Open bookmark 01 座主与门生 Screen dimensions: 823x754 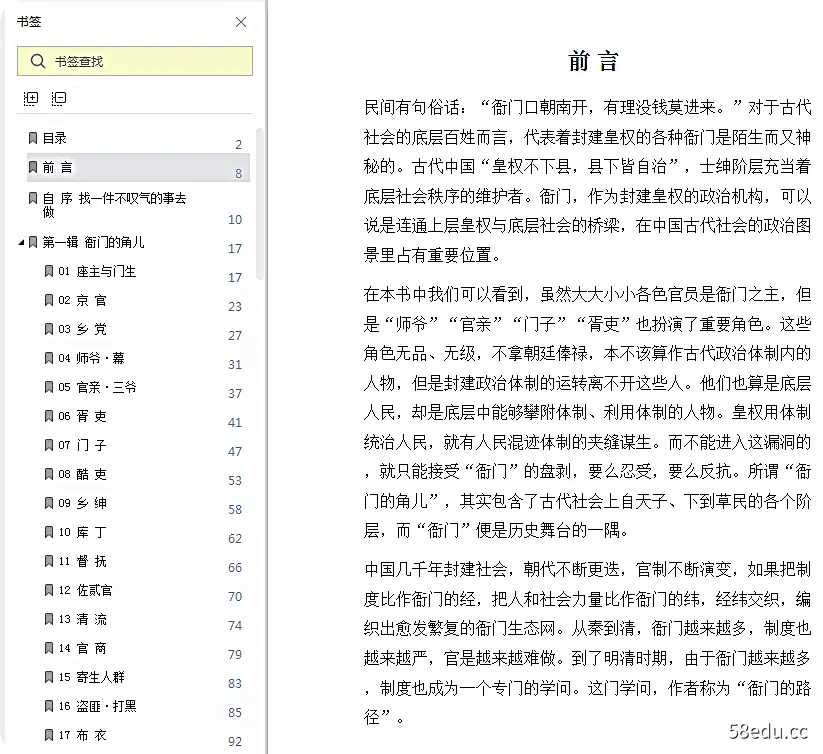[x=97, y=271]
